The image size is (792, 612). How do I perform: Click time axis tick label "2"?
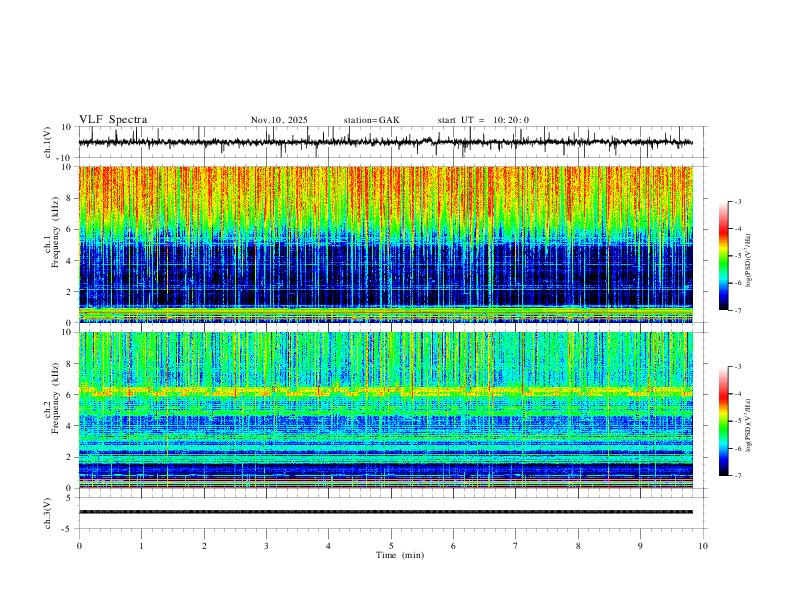click(204, 546)
